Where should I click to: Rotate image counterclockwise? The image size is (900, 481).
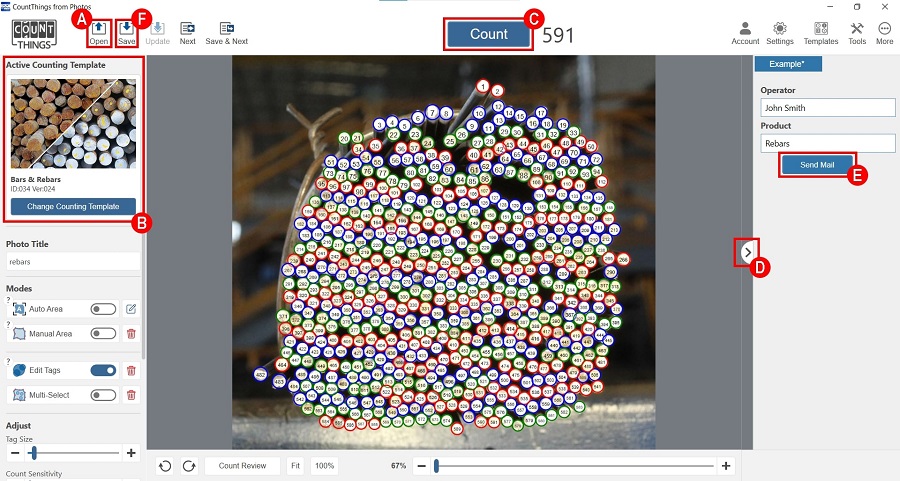[166, 466]
